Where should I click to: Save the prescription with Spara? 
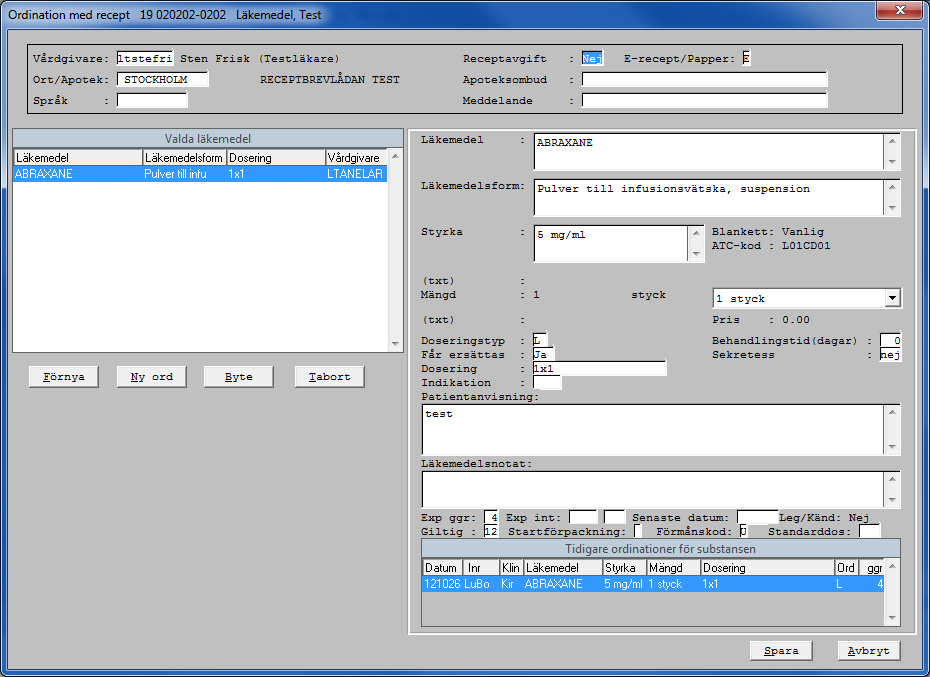781,651
